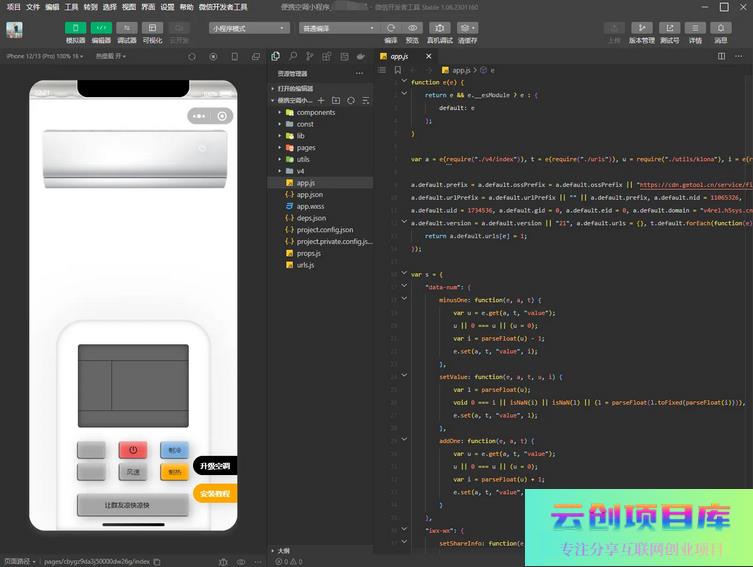753x567 pixels.
Task: Open project.config.json in the file tree
Action: (325, 229)
